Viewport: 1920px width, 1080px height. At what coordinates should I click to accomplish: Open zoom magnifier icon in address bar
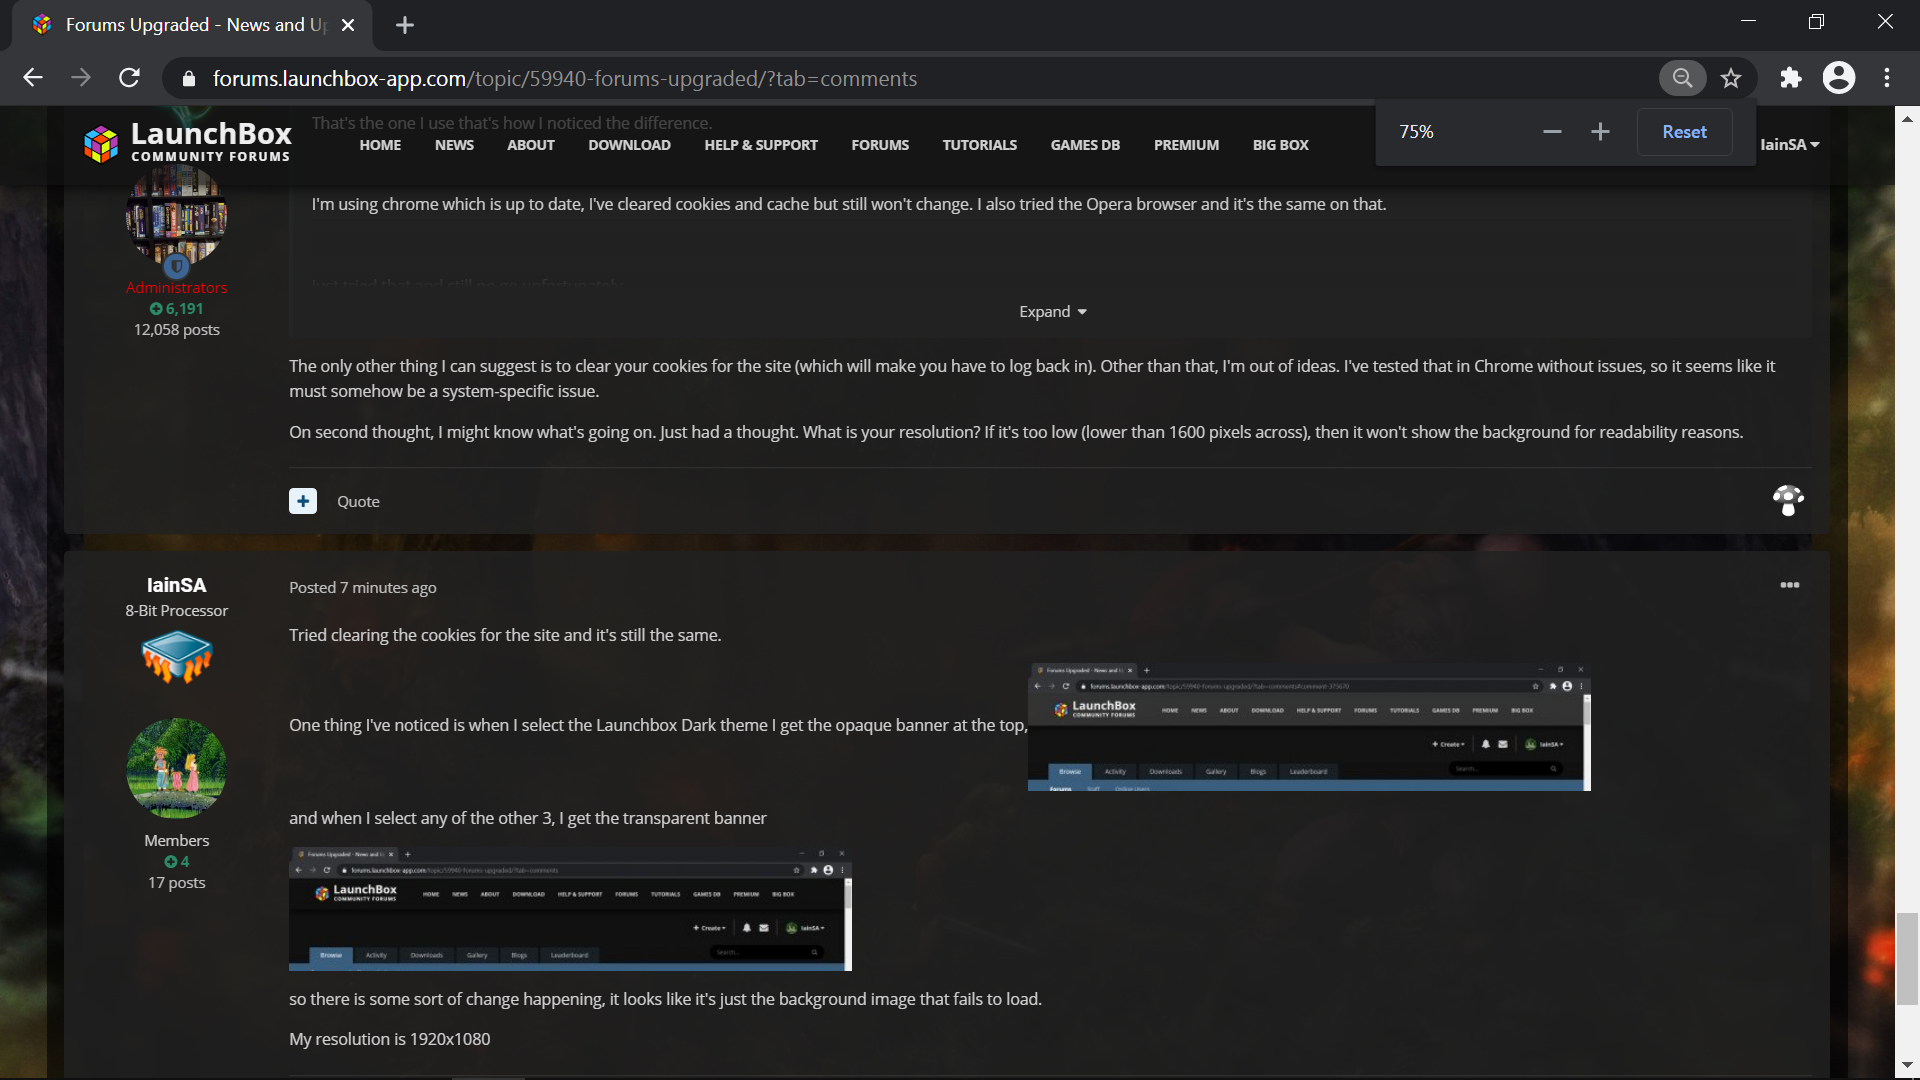(1682, 78)
